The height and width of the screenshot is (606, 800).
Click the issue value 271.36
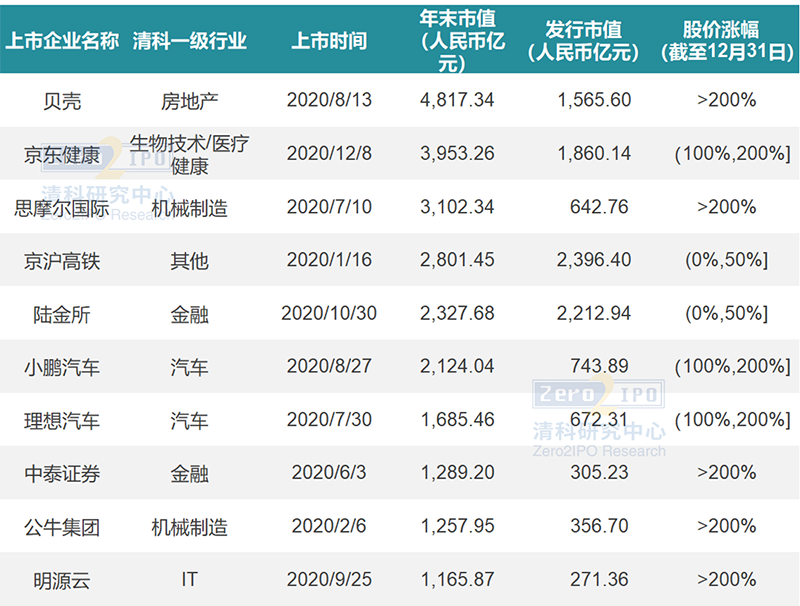(599, 579)
